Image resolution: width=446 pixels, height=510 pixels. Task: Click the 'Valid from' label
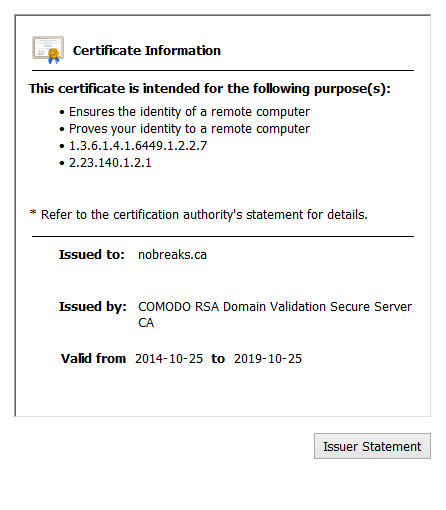(93, 359)
